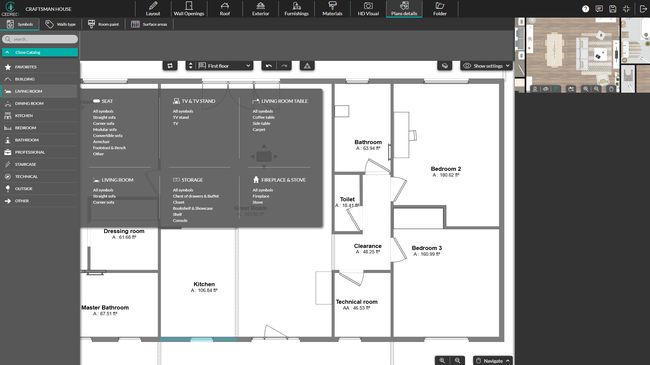Zoom in on the floor plan

tap(442, 360)
